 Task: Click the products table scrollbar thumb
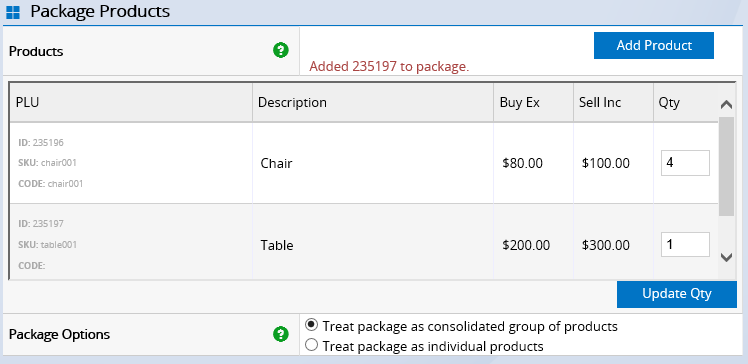(x=726, y=166)
